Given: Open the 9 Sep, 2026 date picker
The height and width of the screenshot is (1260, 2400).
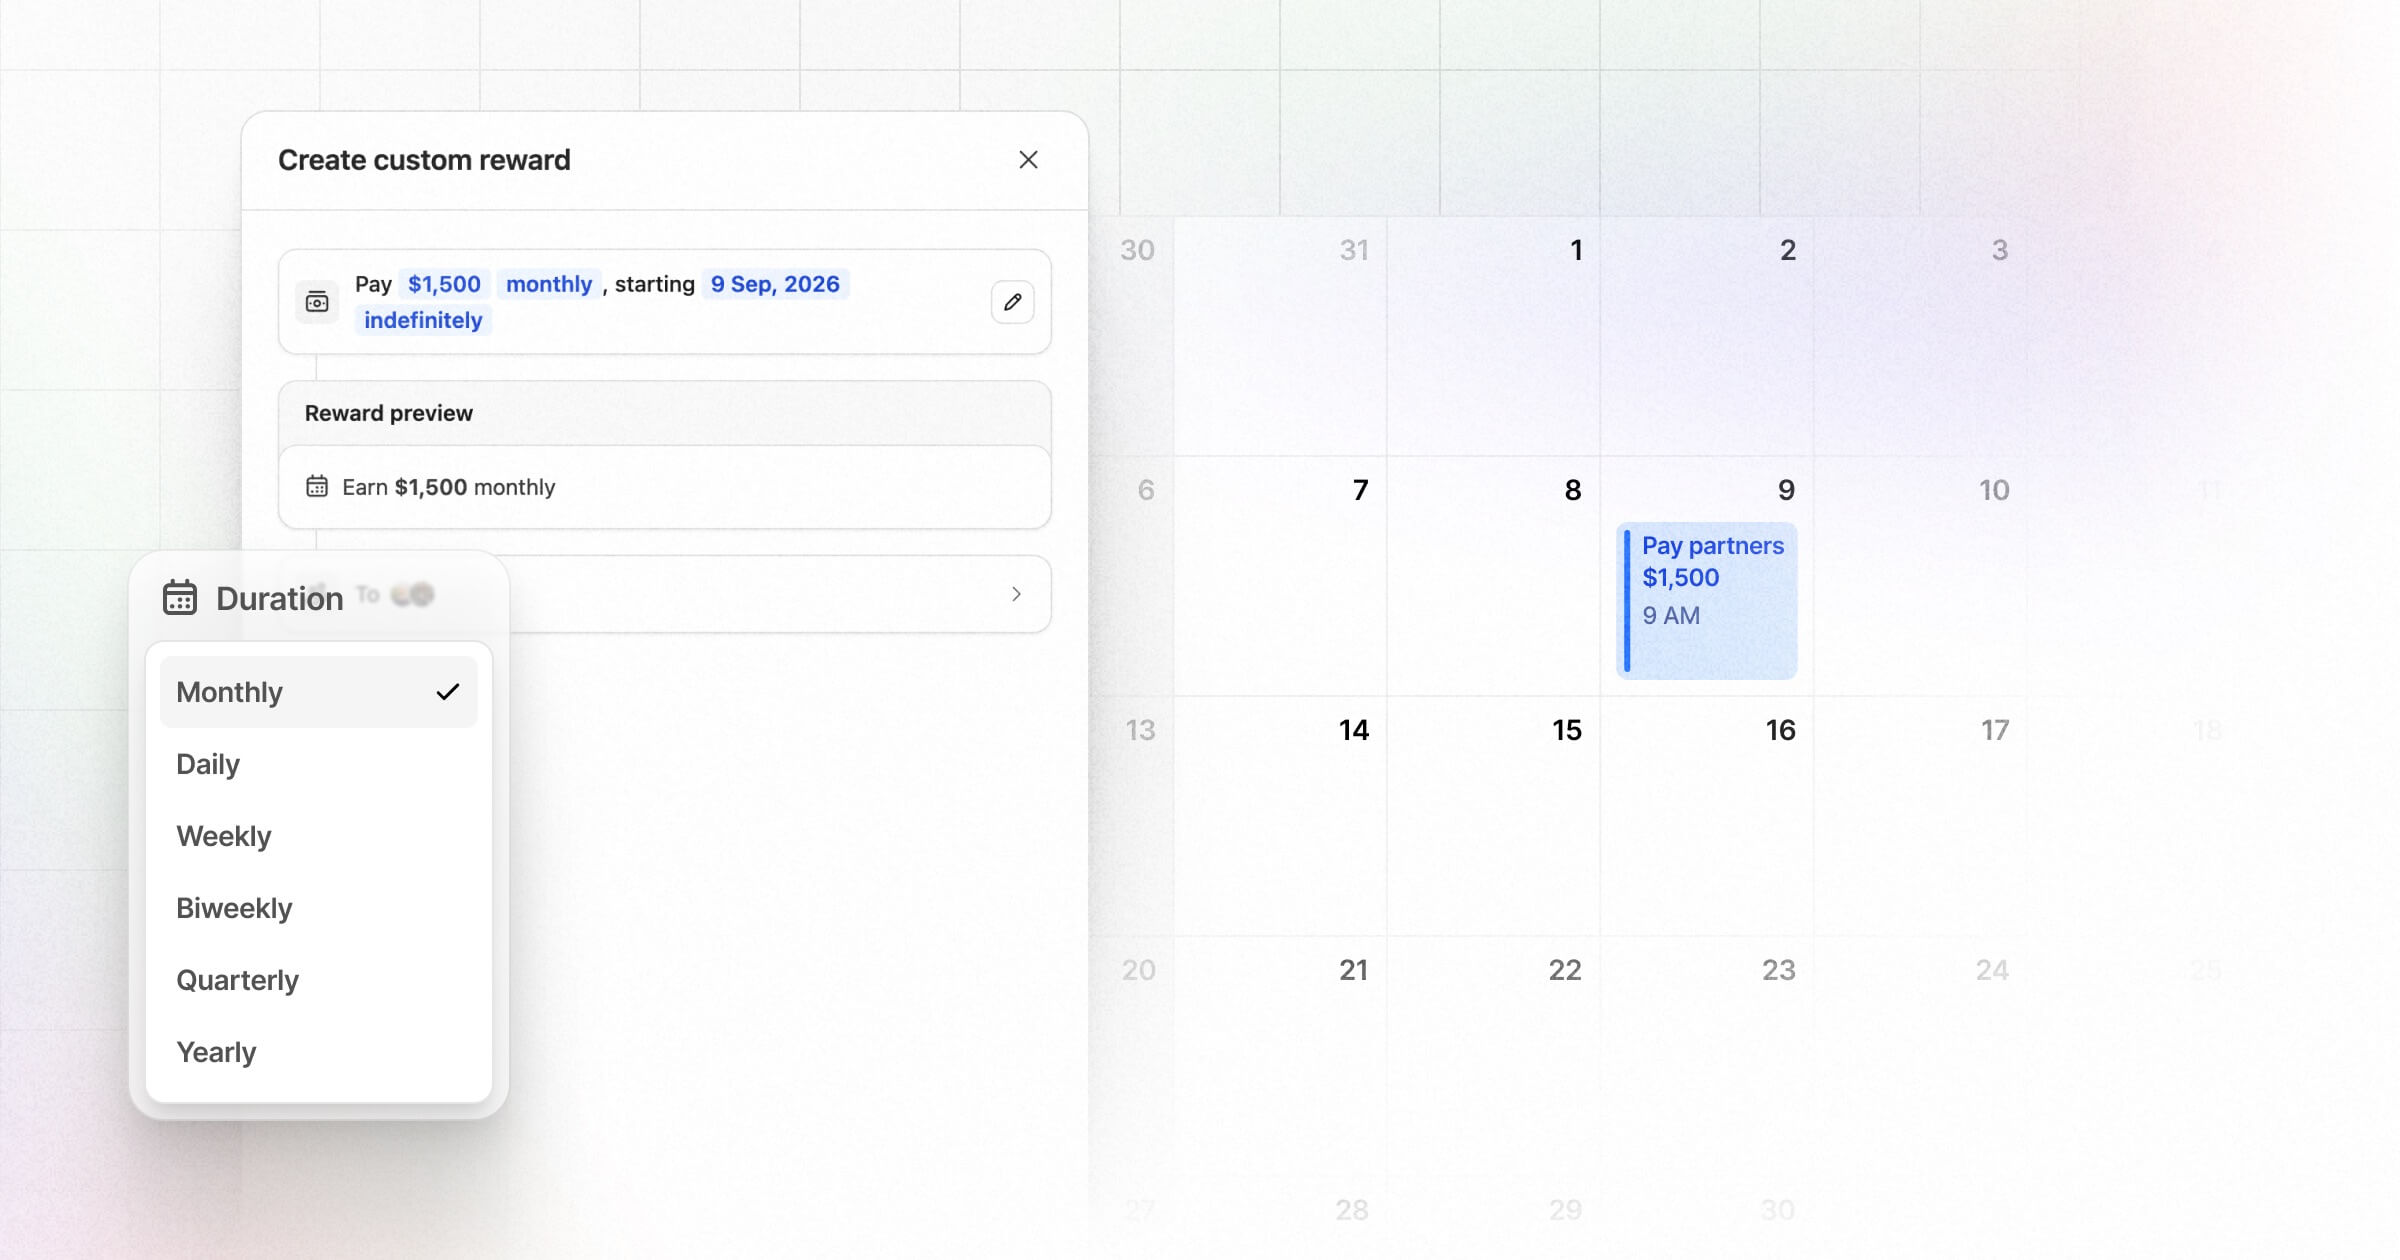Looking at the screenshot, I should [775, 284].
